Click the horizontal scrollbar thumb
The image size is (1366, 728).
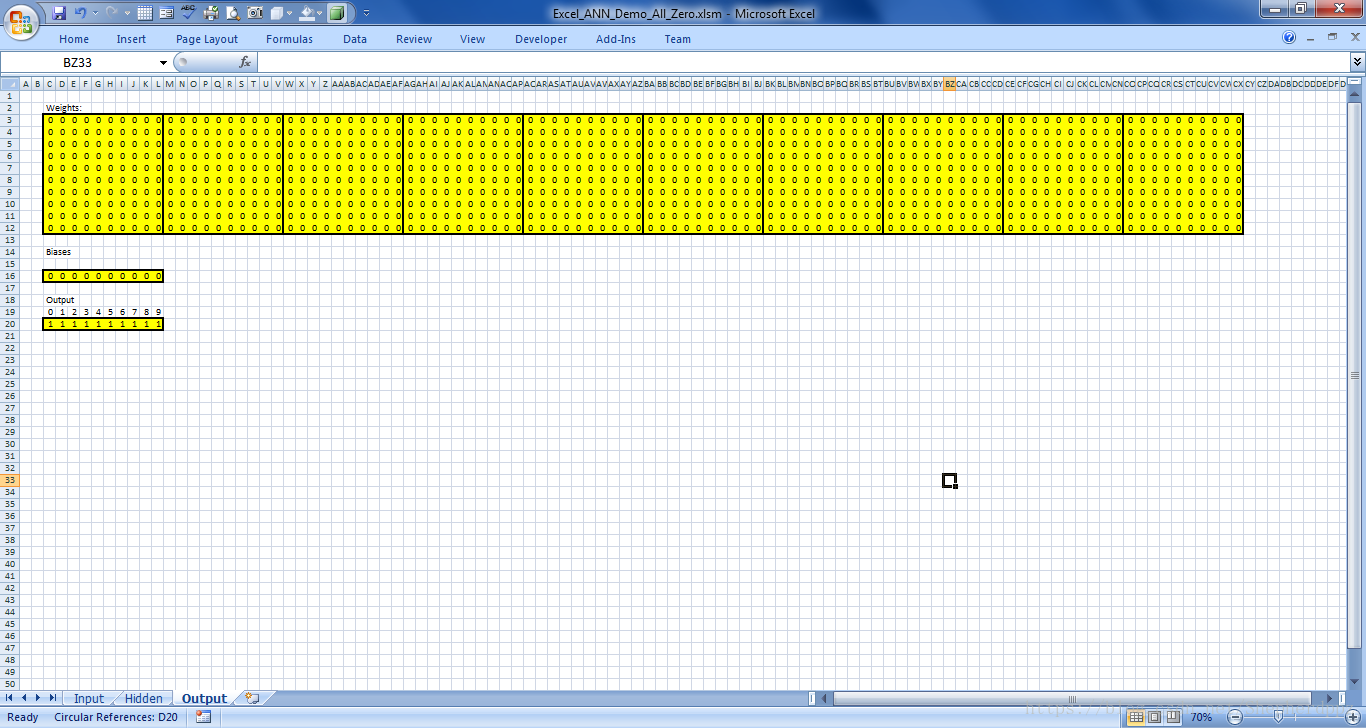[x=1071, y=699]
